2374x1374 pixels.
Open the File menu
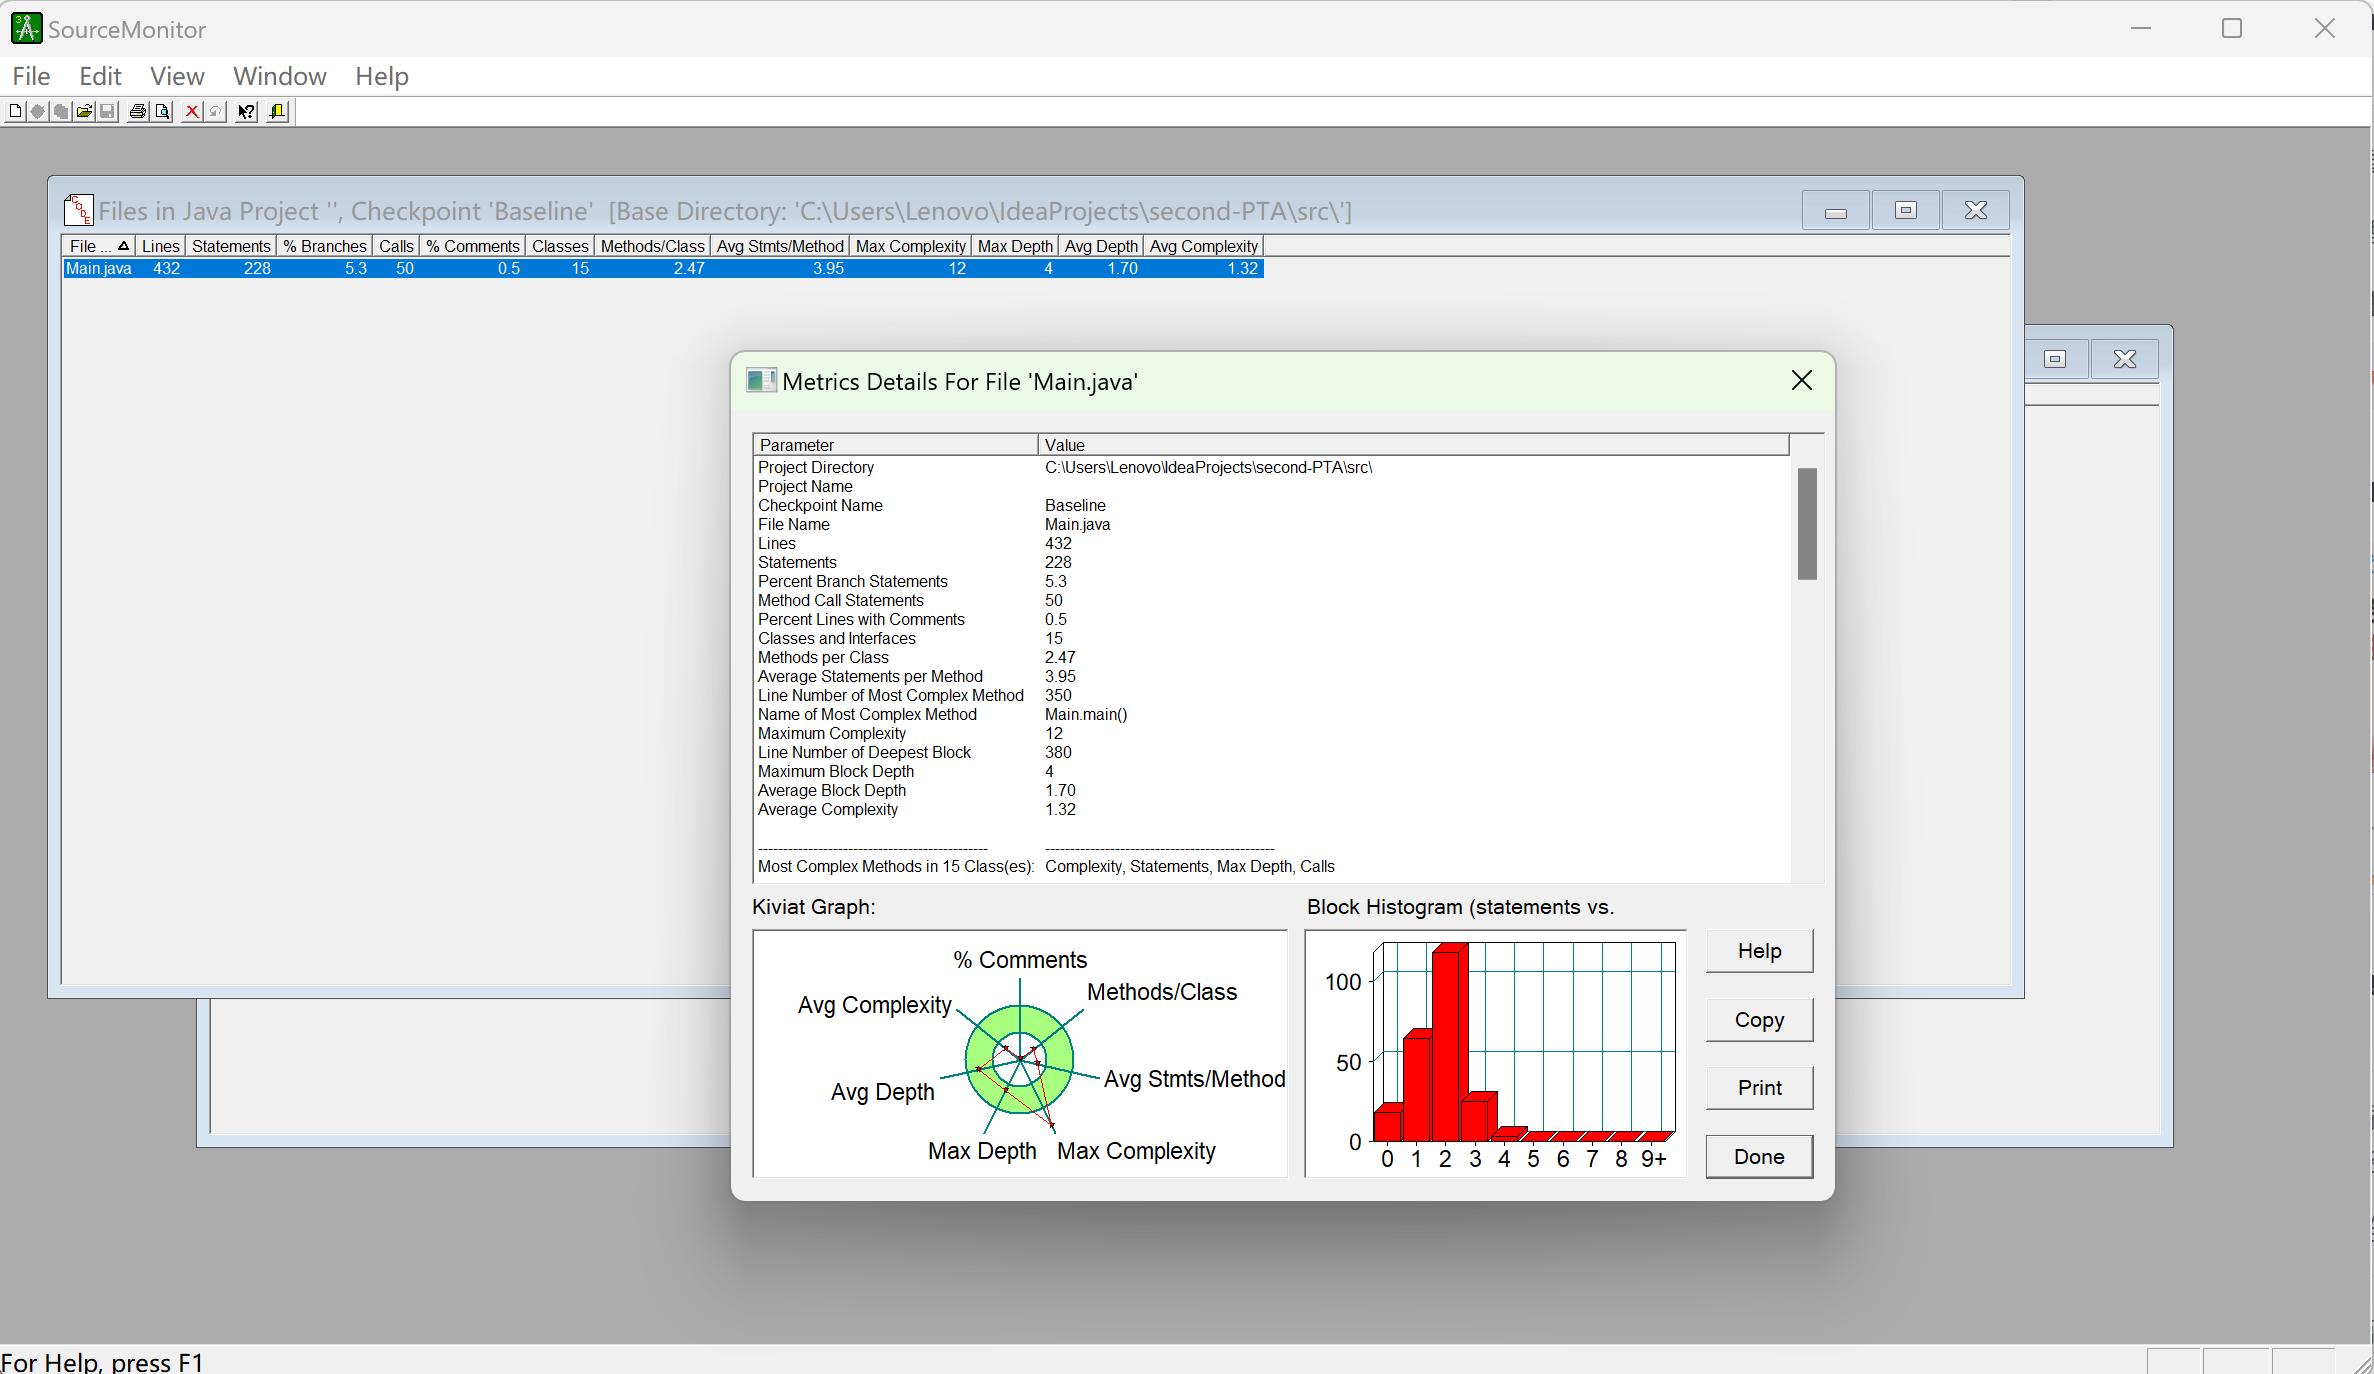pos(31,76)
